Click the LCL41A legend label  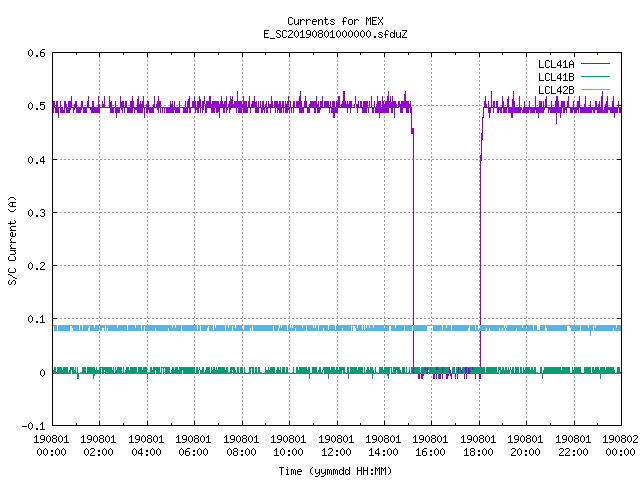[x=556, y=64]
